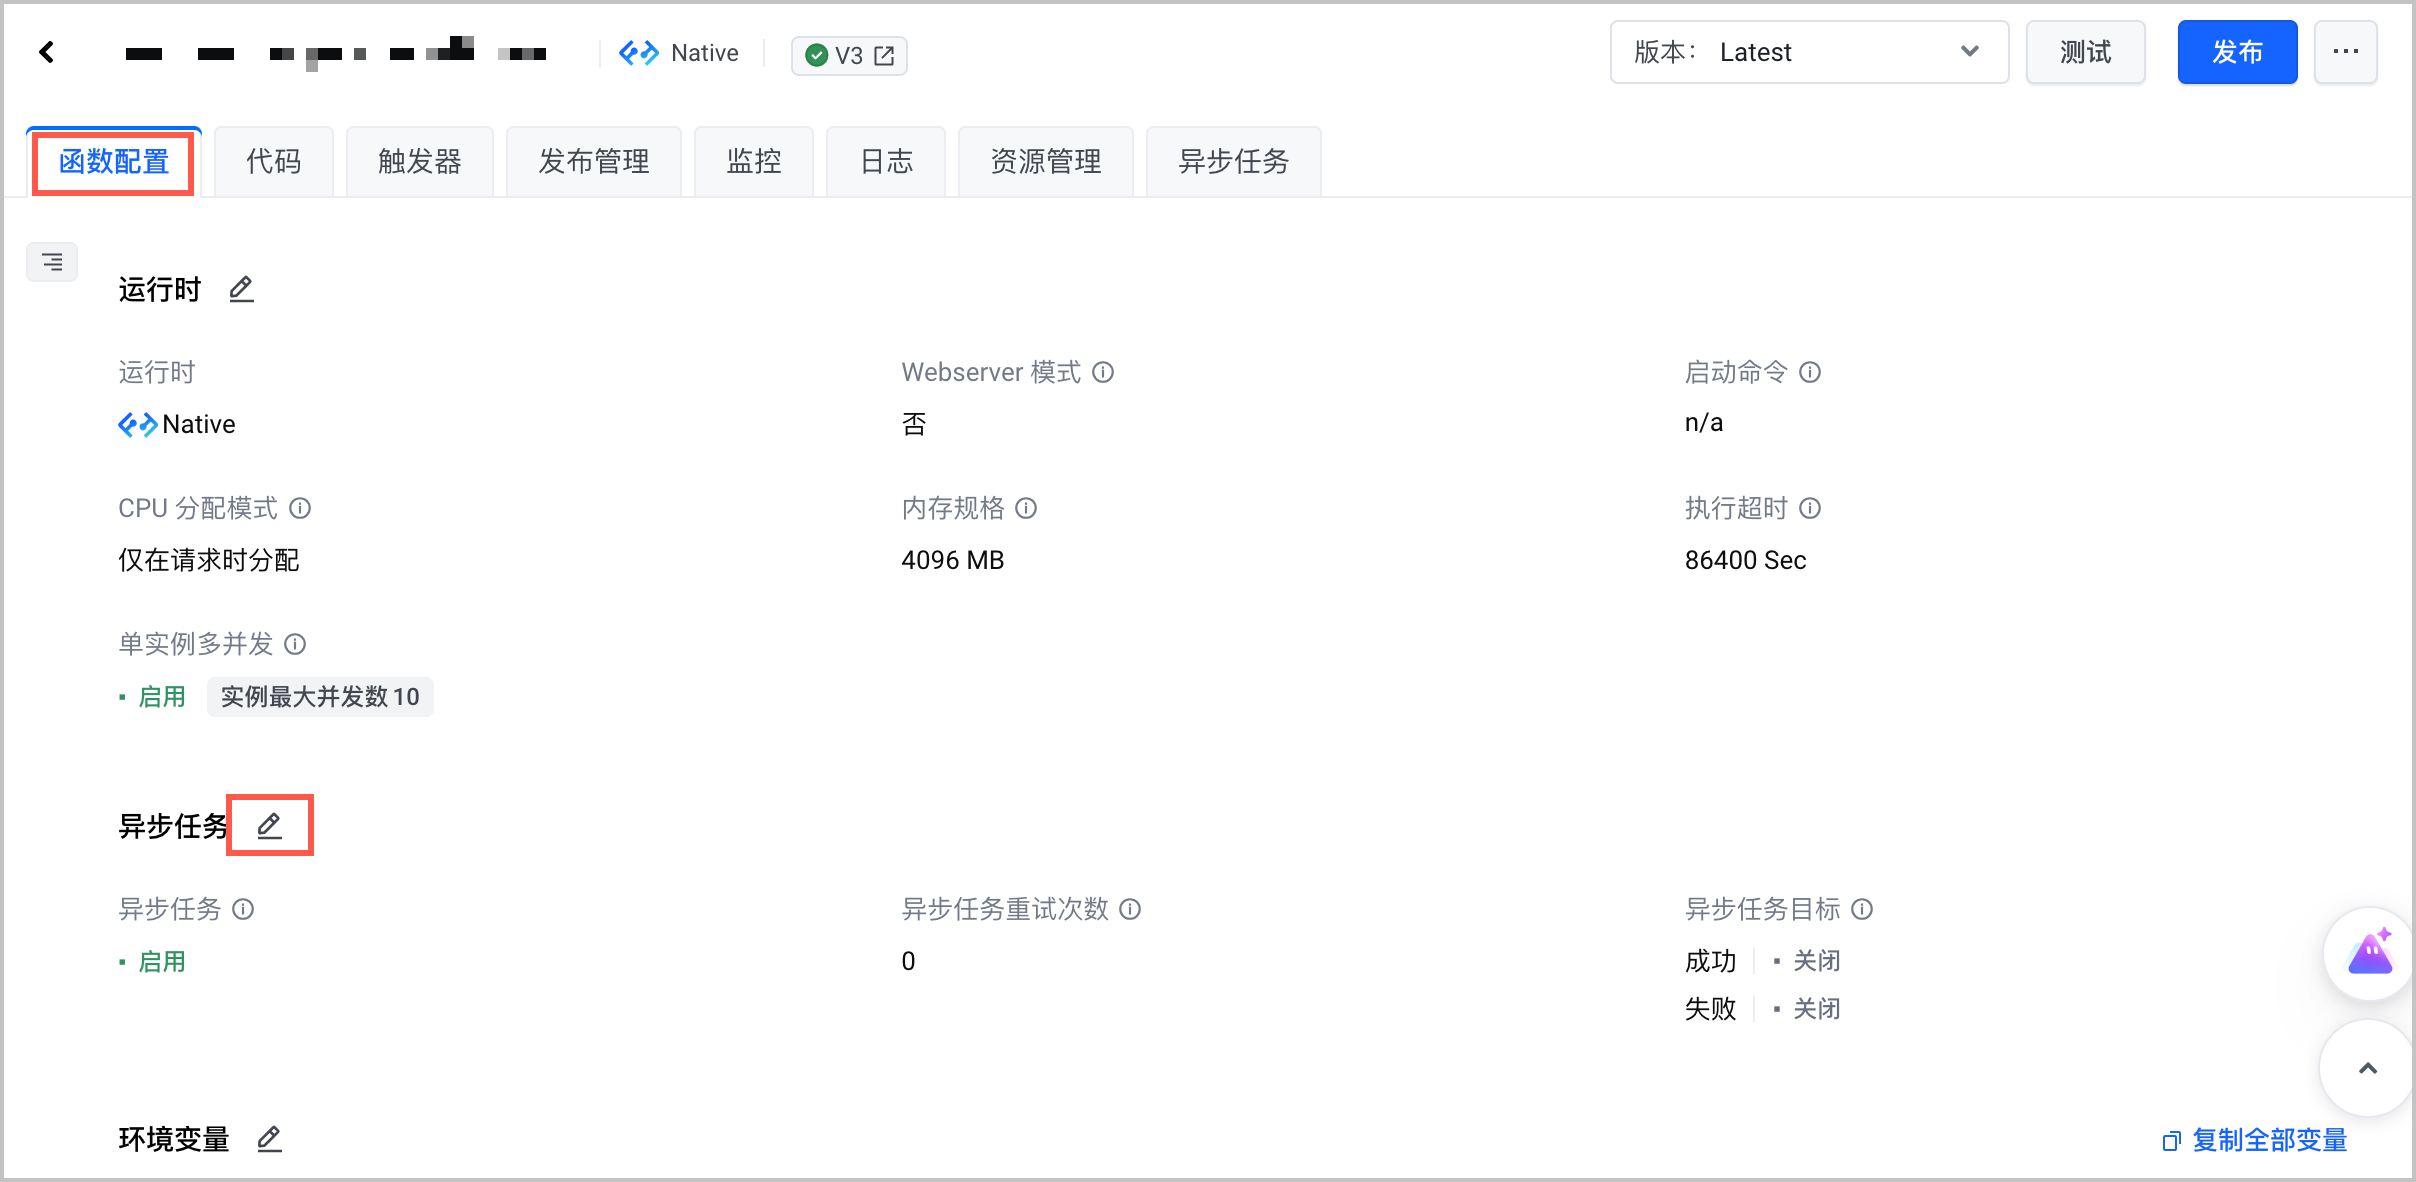Show info for 异步任务目标
Image resolution: width=2416 pixels, height=1182 pixels.
coord(1862,909)
